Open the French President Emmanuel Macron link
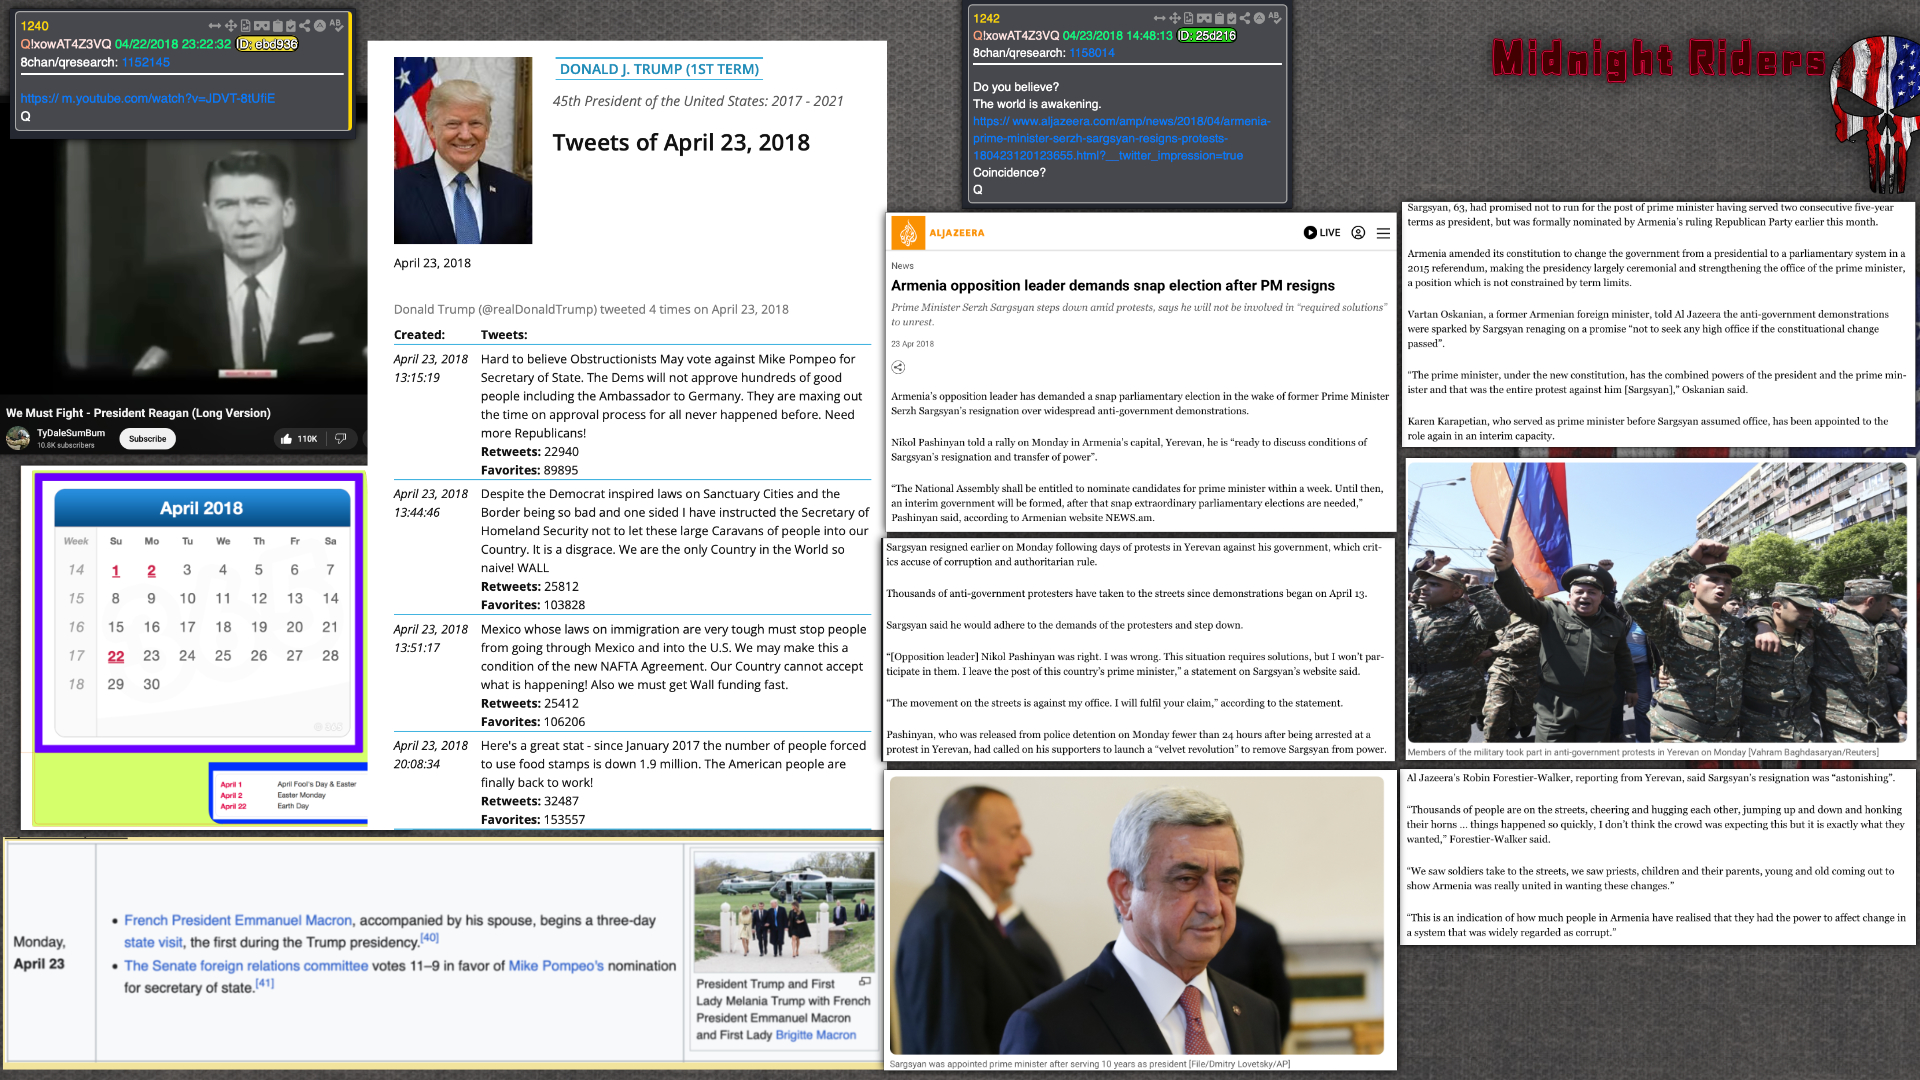The image size is (1920, 1080). point(238,920)
